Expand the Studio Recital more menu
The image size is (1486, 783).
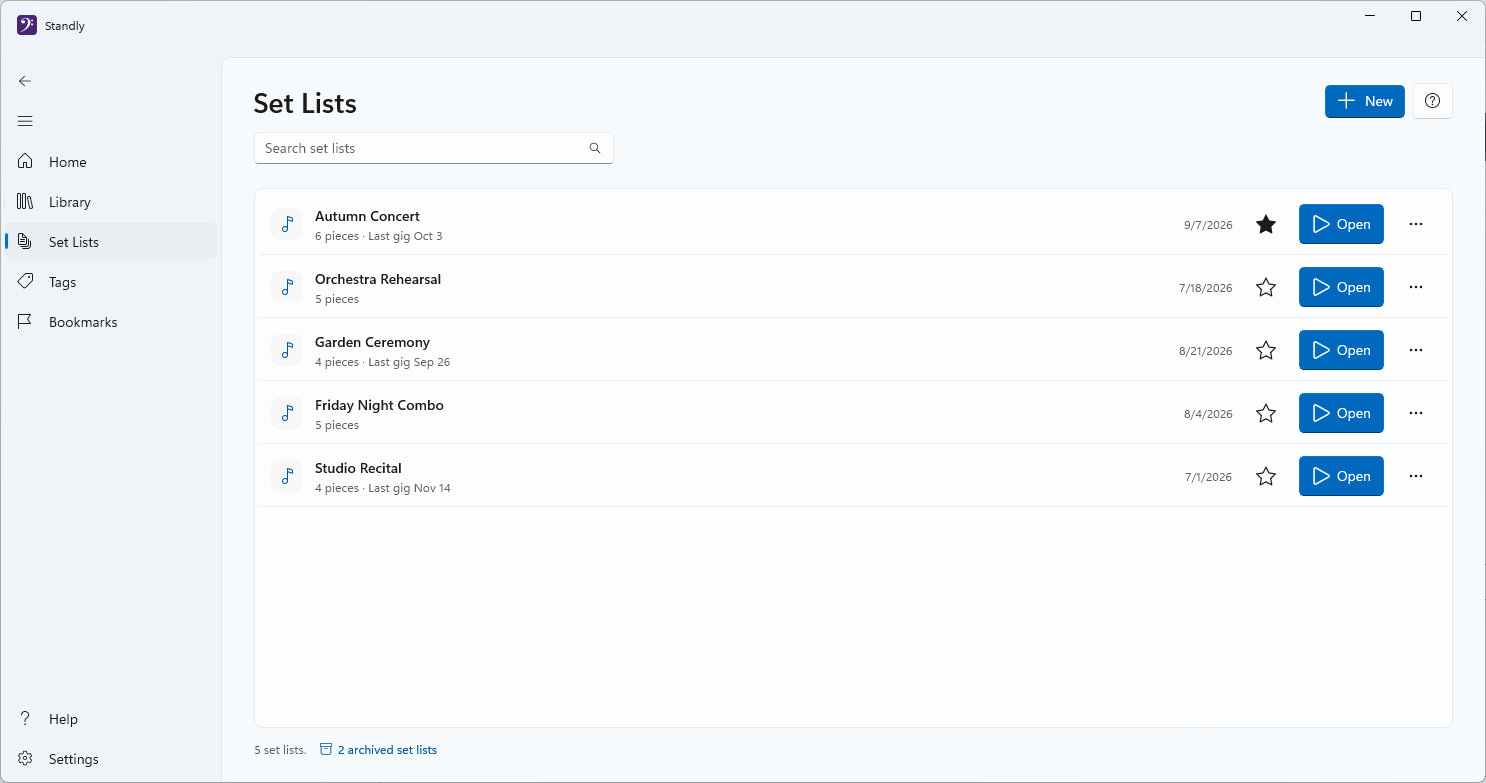click(1416, 476)
